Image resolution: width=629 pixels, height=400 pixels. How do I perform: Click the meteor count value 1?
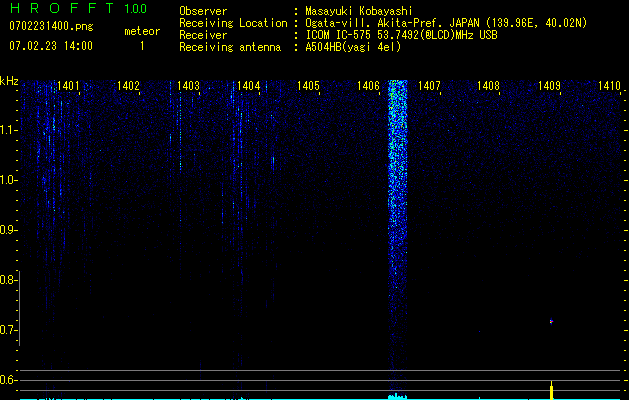tap(142, 46)
